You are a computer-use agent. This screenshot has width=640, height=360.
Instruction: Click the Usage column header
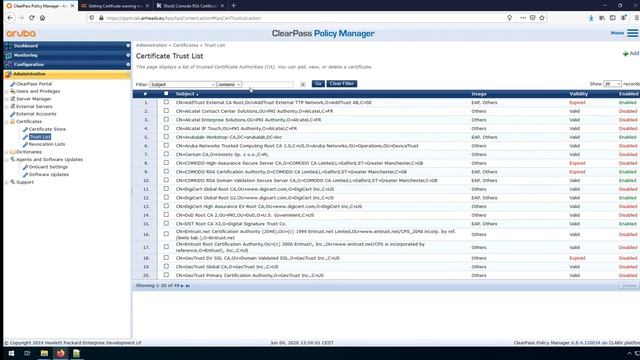click(479, 94)
